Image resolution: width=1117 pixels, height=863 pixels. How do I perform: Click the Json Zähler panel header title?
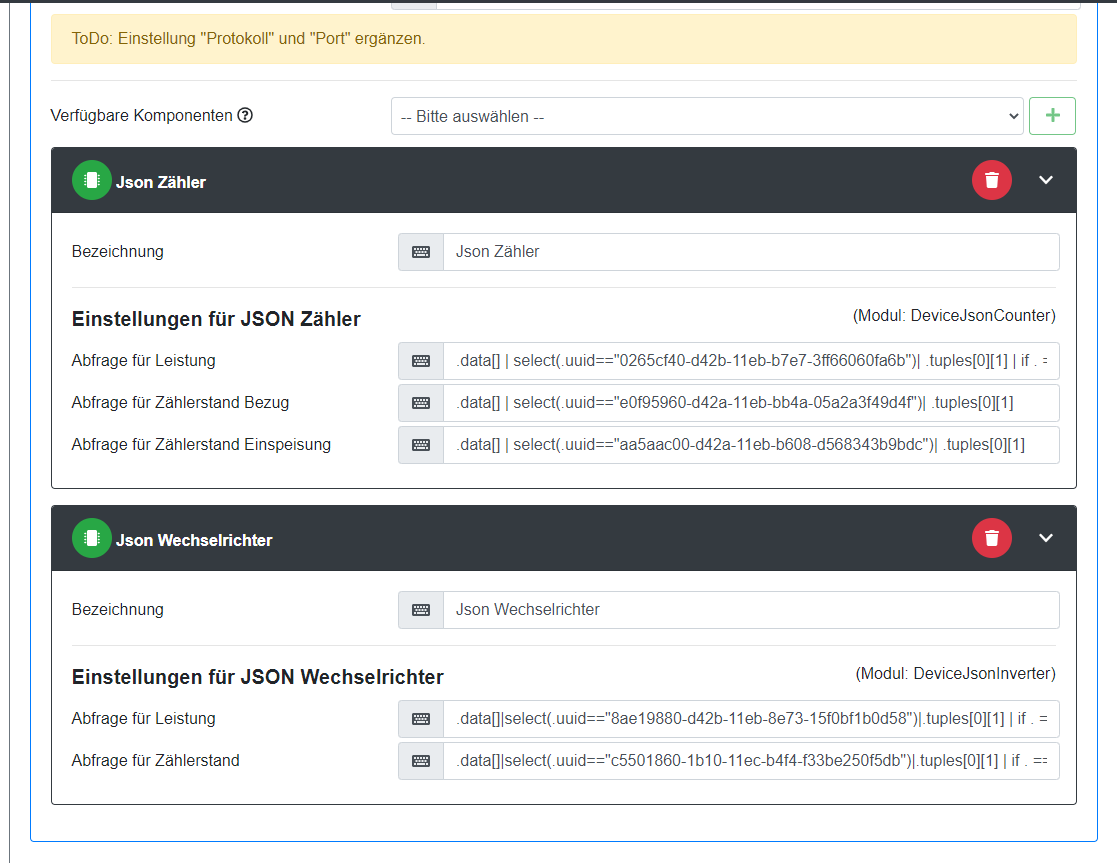coord(161,182)
